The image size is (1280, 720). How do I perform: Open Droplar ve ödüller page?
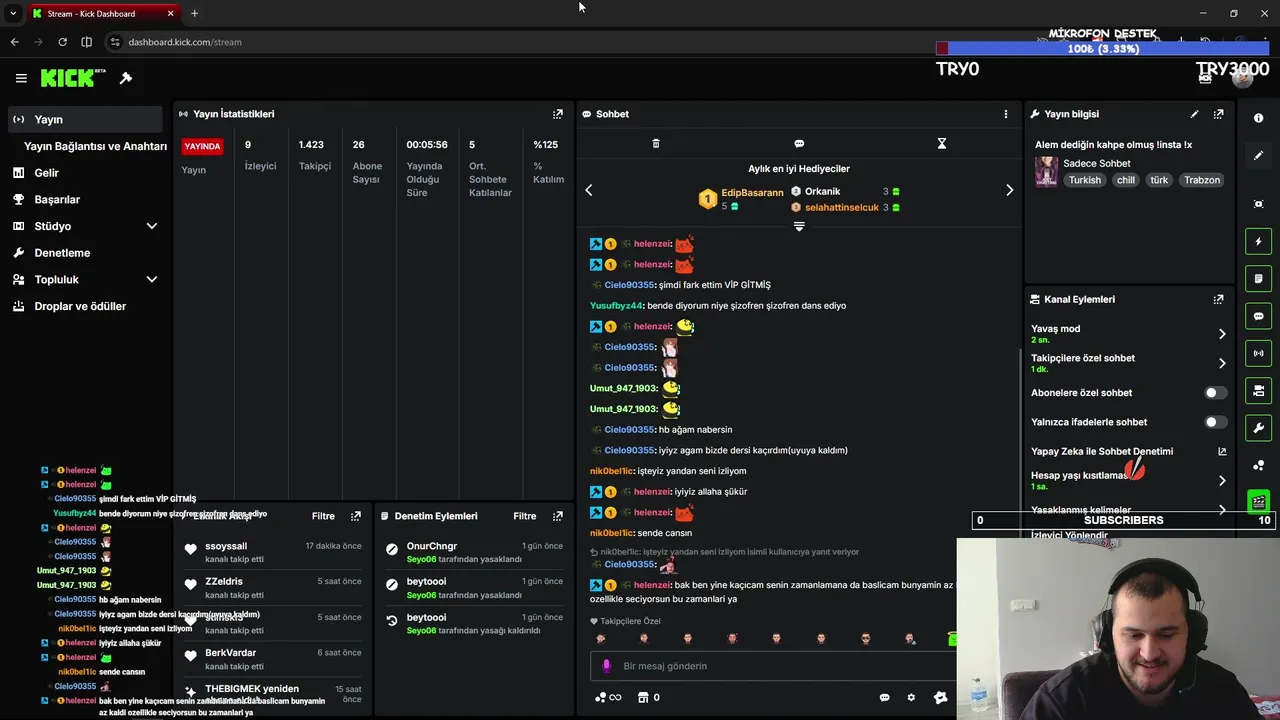[x=80, y=306]
